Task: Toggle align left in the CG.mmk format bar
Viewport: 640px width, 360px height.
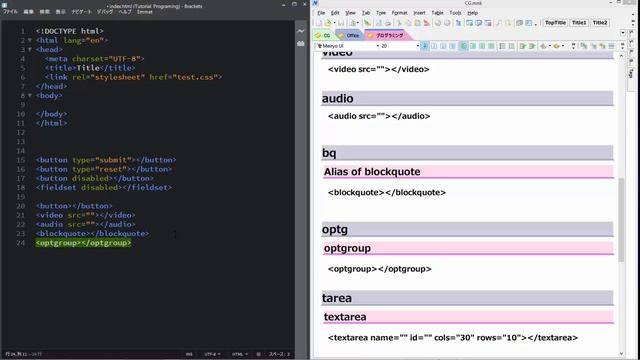Action: (464, 46)
